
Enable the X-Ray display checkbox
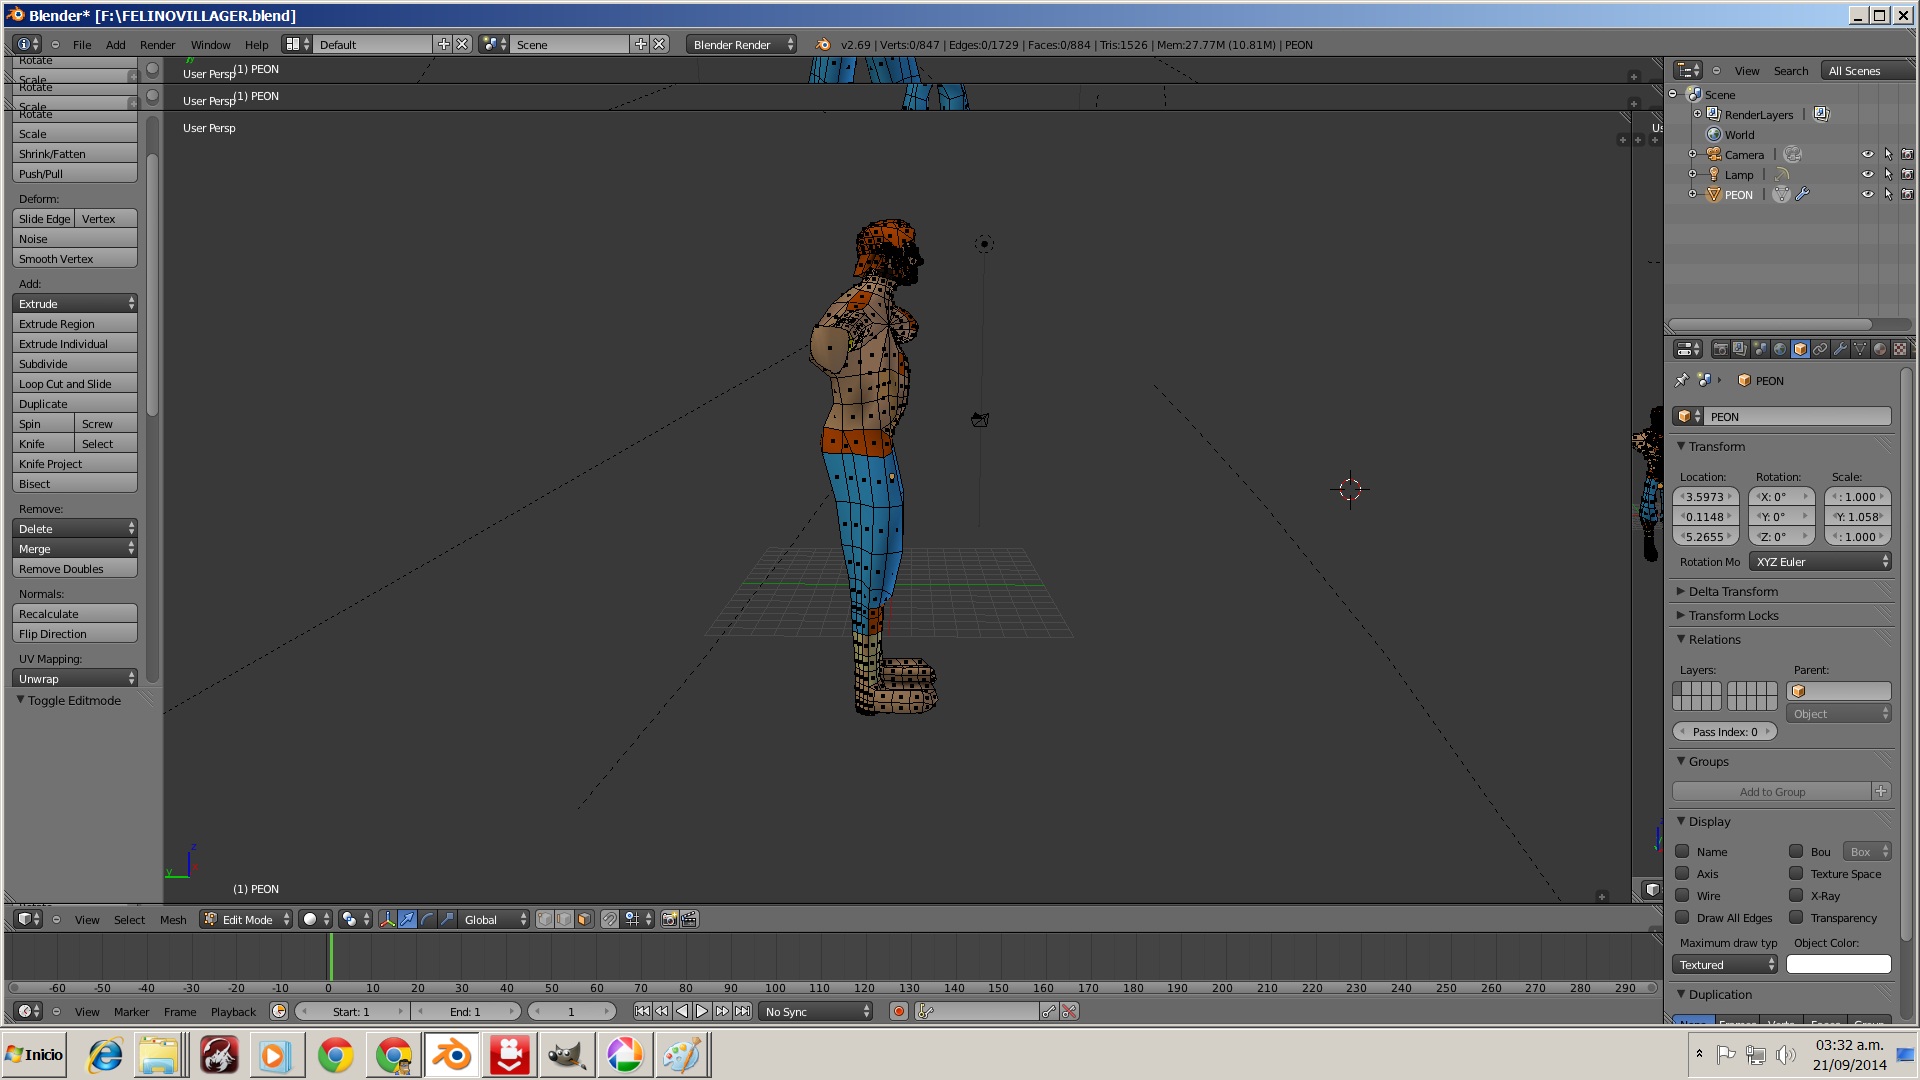click(1796, 896)
